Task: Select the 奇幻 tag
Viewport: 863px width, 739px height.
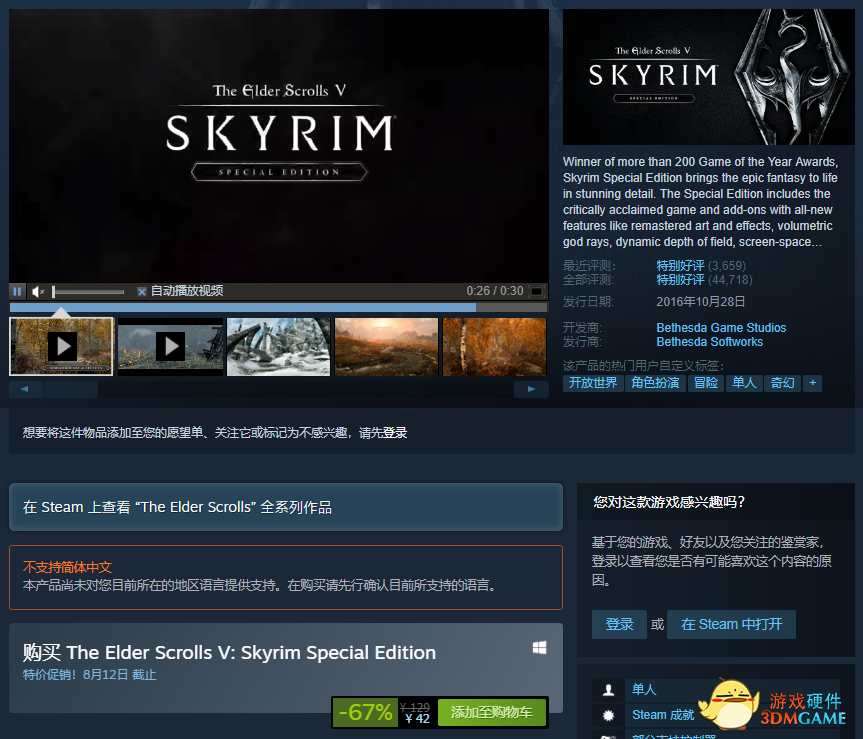Action: [x=782, y=383]
